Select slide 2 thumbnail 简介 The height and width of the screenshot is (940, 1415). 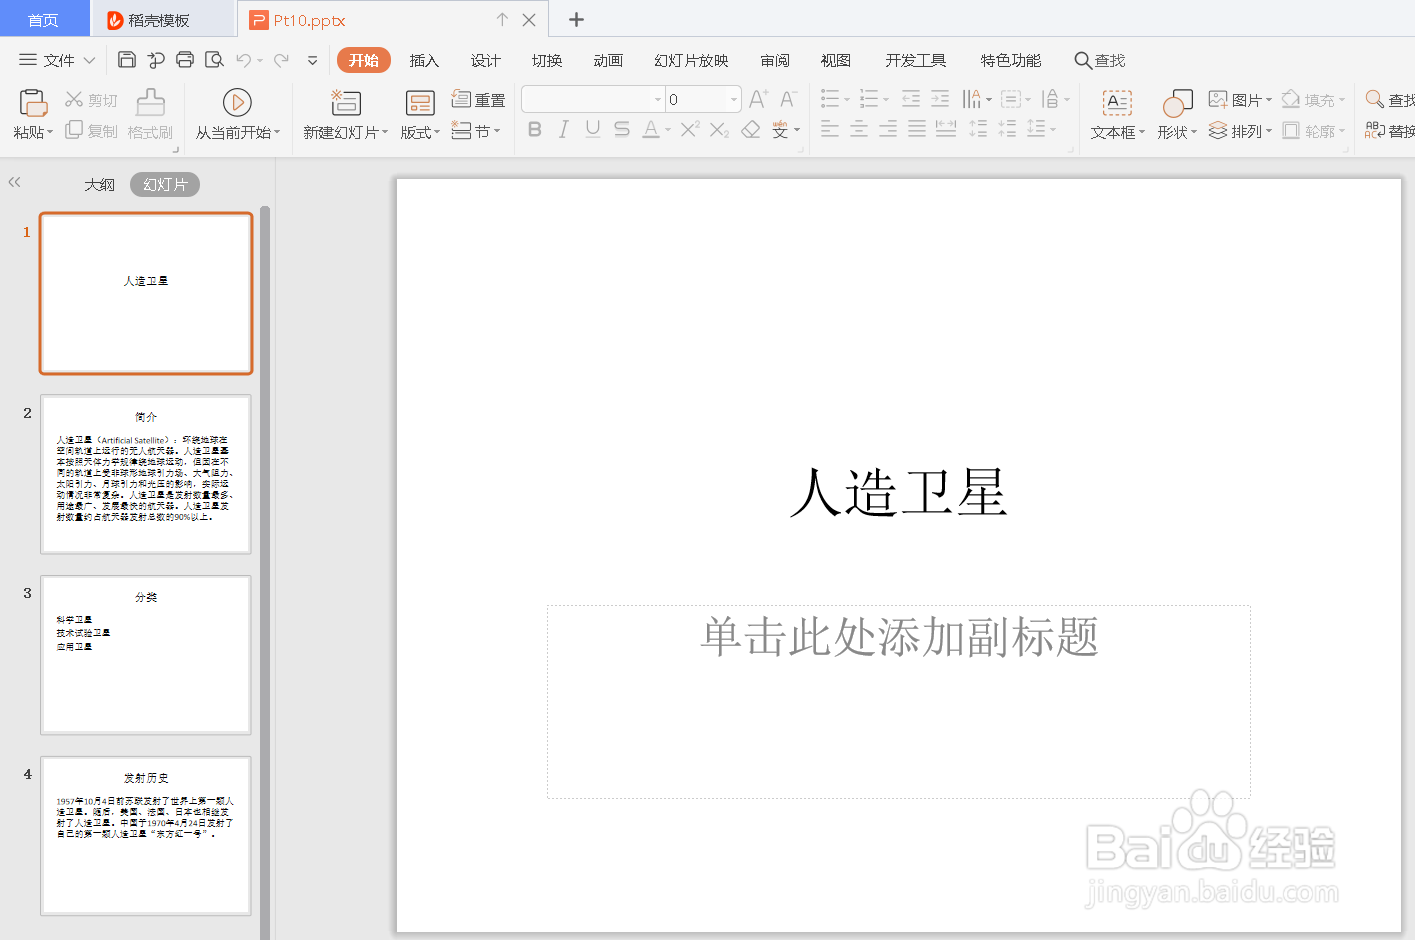coord(146,474)
